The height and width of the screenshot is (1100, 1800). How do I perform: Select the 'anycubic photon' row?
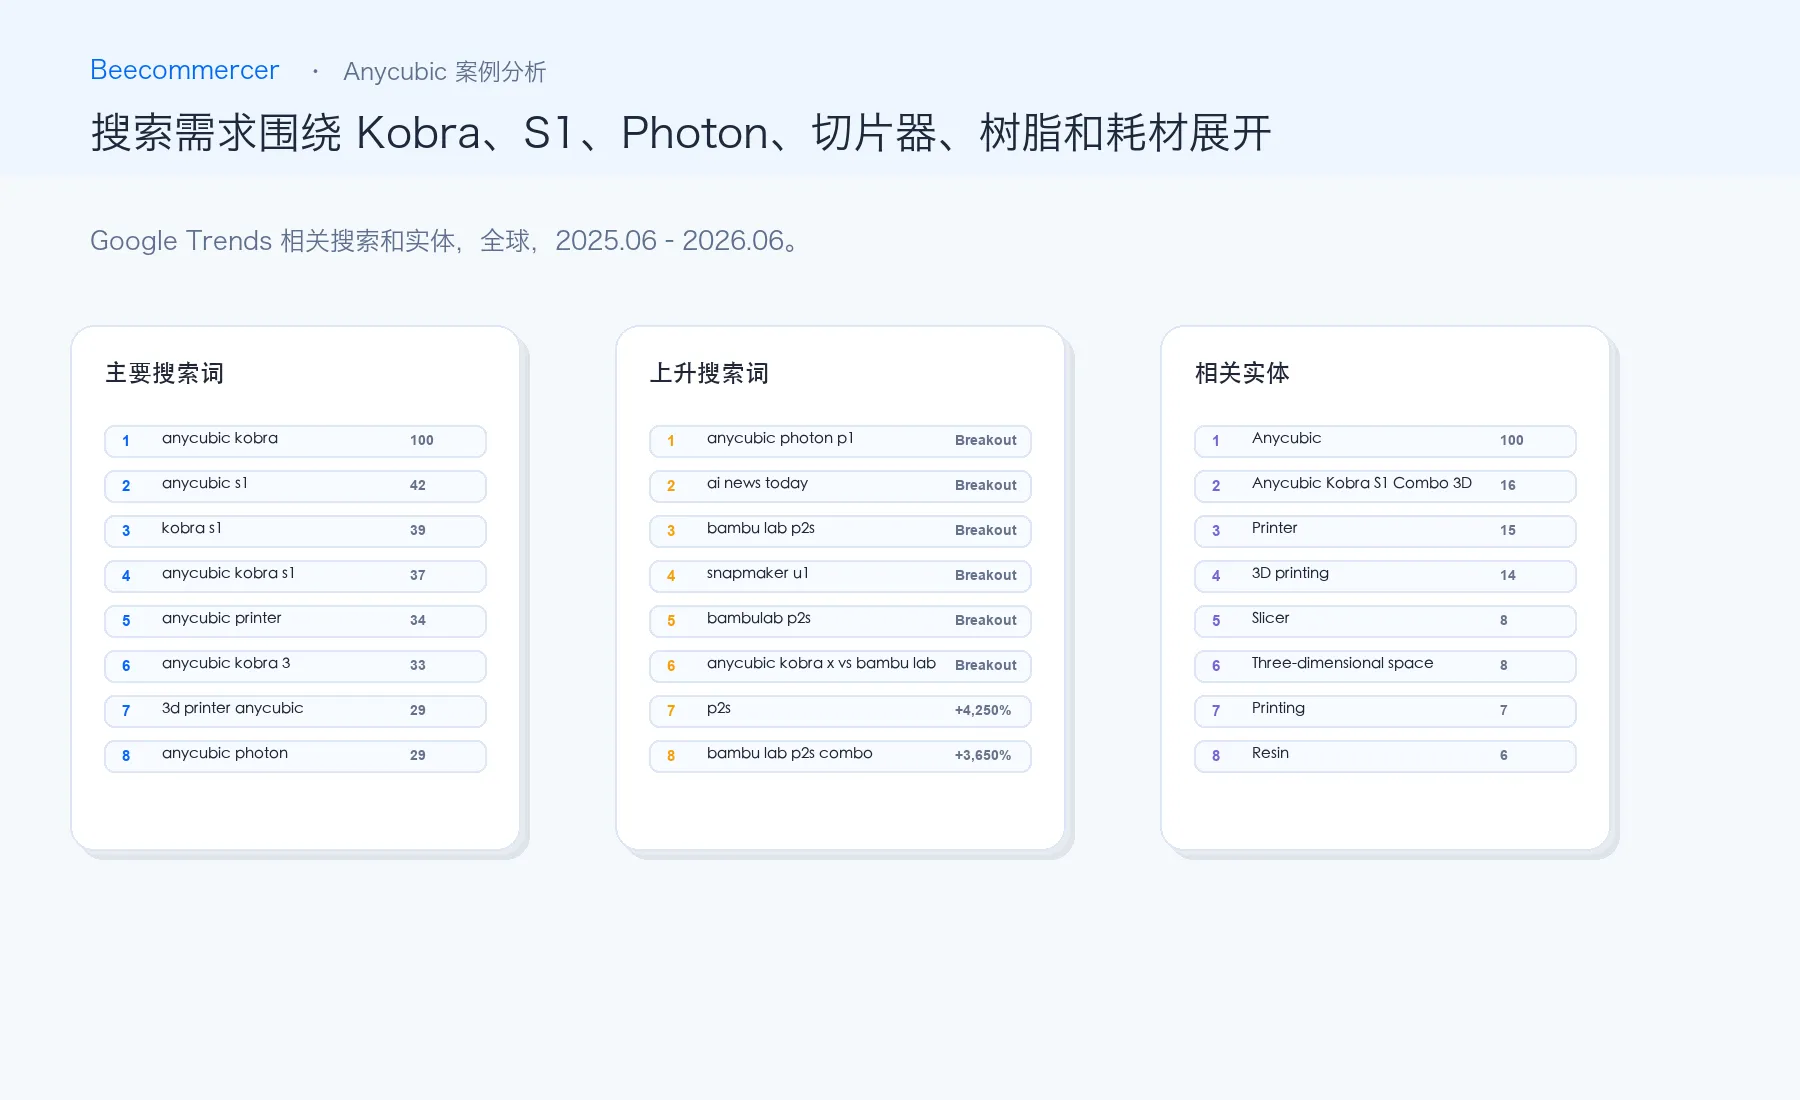pyautogui.click(x=295, y=756)
